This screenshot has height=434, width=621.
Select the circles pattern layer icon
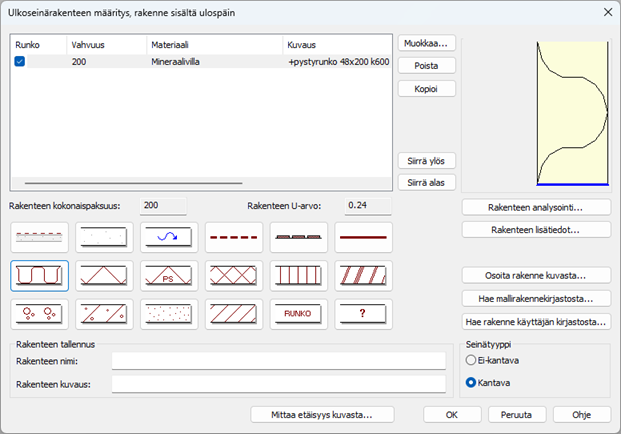40,313
